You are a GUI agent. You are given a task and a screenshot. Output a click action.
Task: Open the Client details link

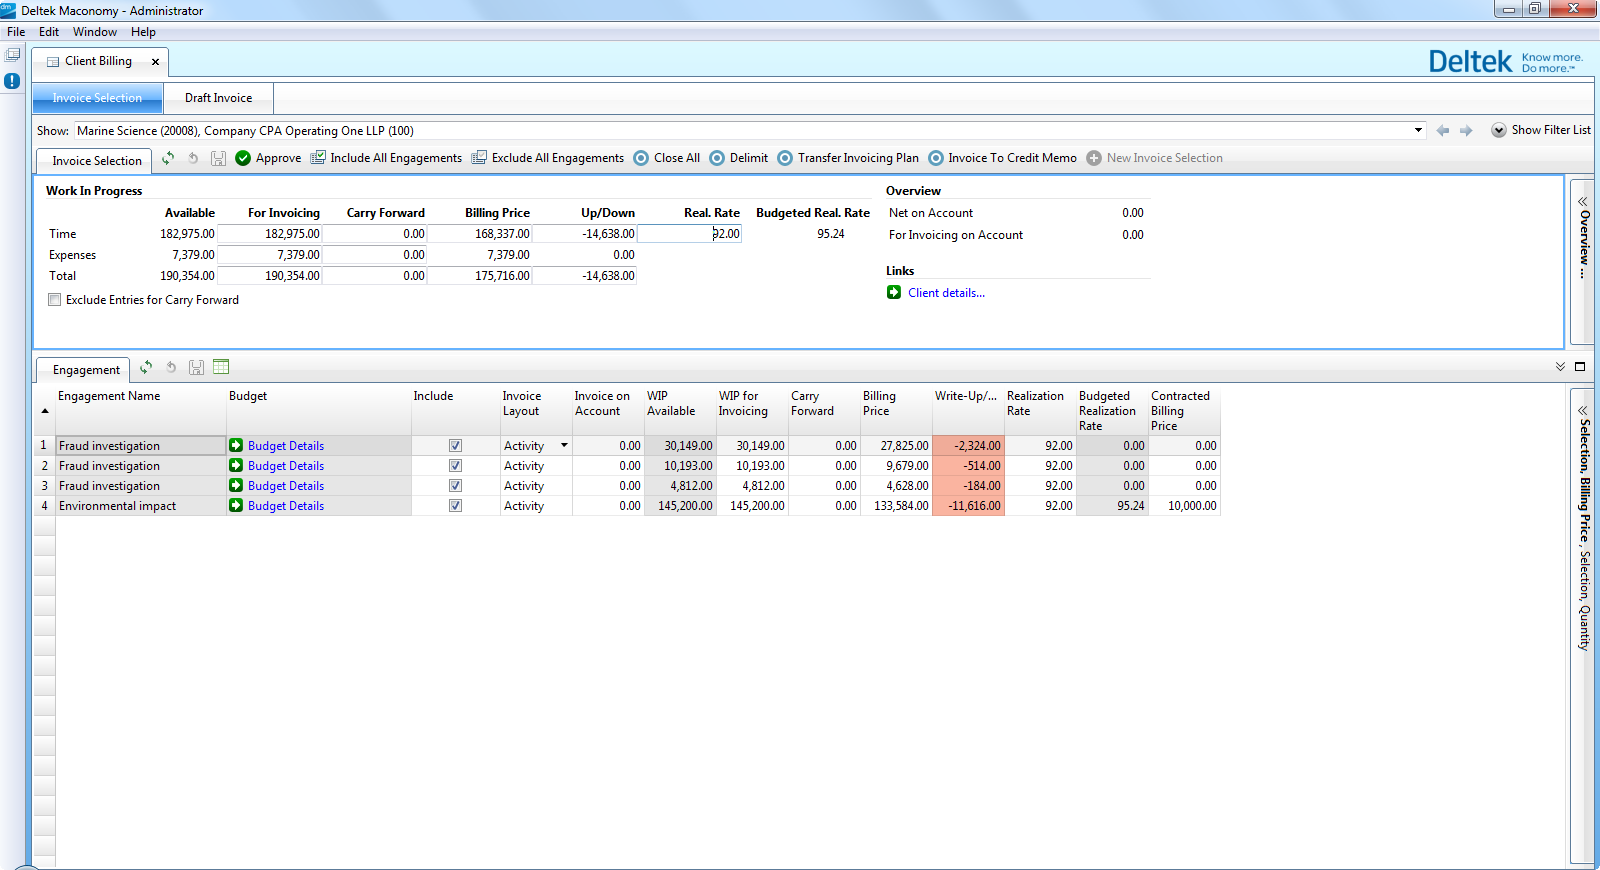pyautogui.click(x=946, y=293)
